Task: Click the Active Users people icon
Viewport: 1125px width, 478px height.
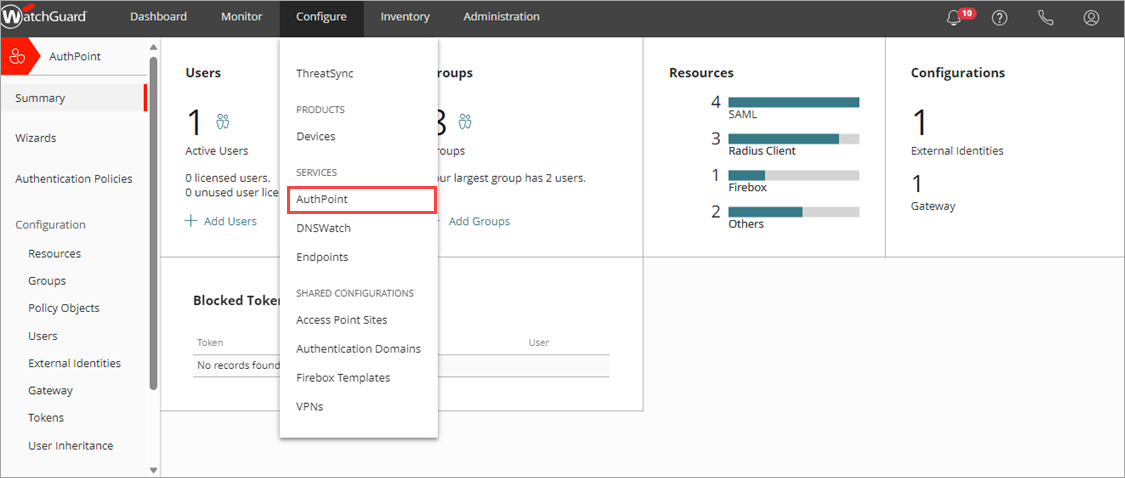Action: point(223,122)
